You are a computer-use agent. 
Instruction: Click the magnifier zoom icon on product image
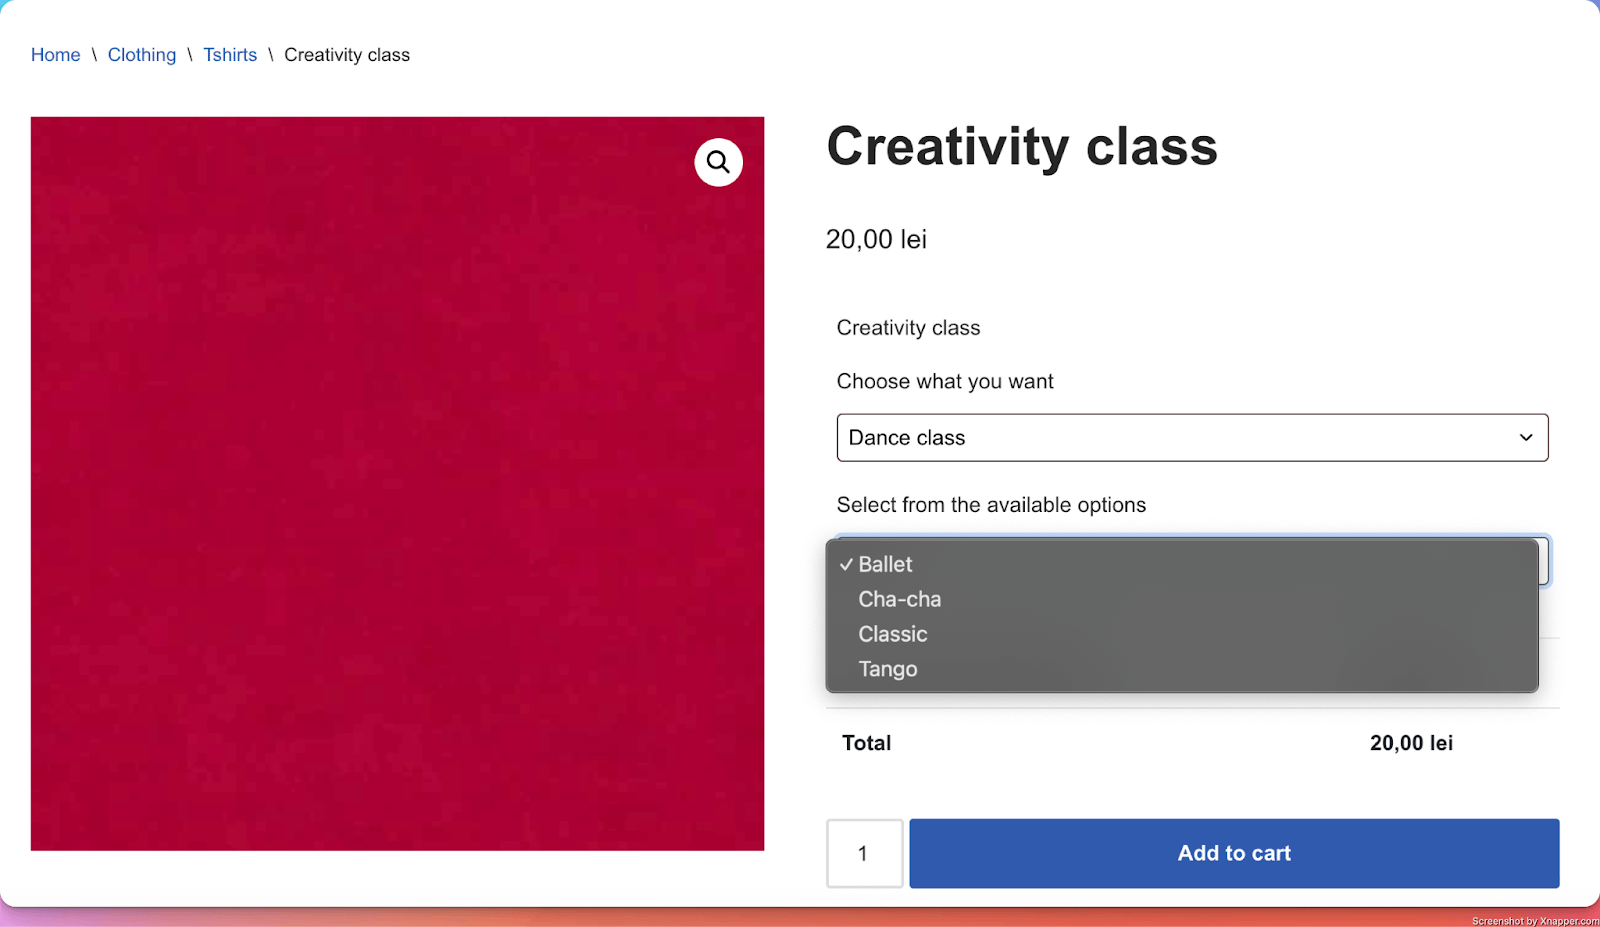click(718, 162)
